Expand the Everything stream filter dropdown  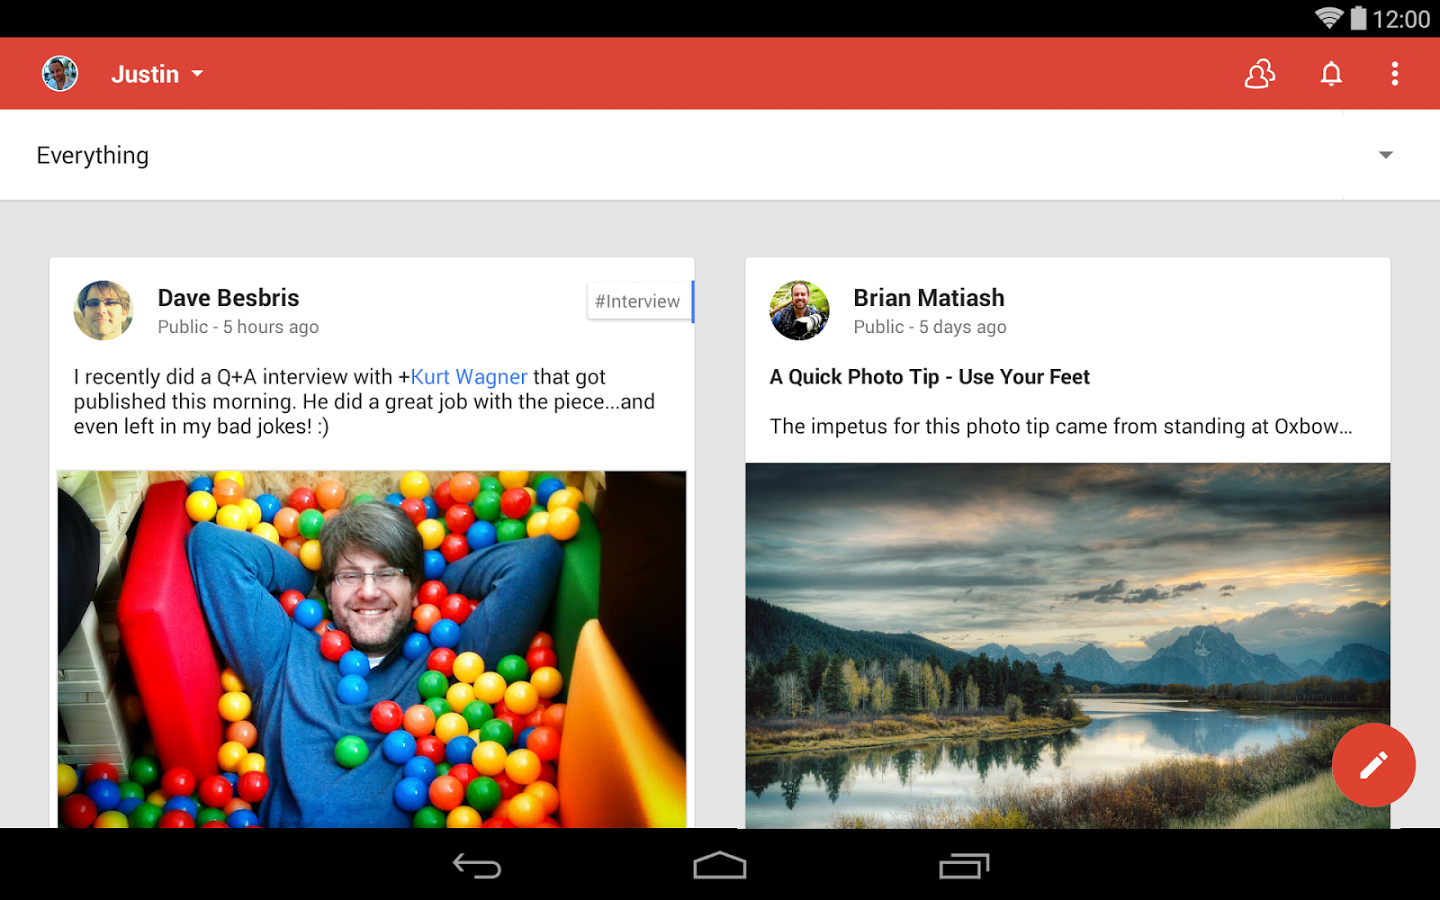tap(720, 155)
